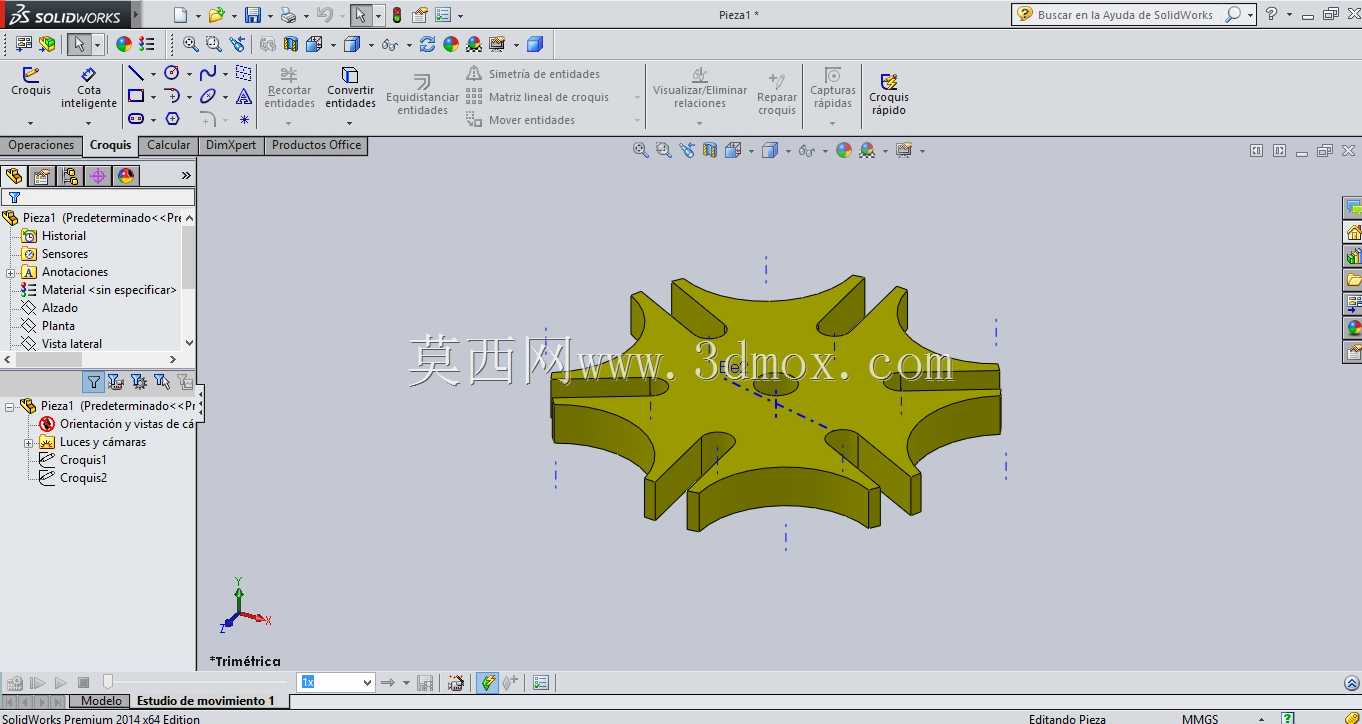The width and height of the screenshot is (1362, 724).
Task: Save the part with the floppy disk icon
Action: [x=253, y=15]
